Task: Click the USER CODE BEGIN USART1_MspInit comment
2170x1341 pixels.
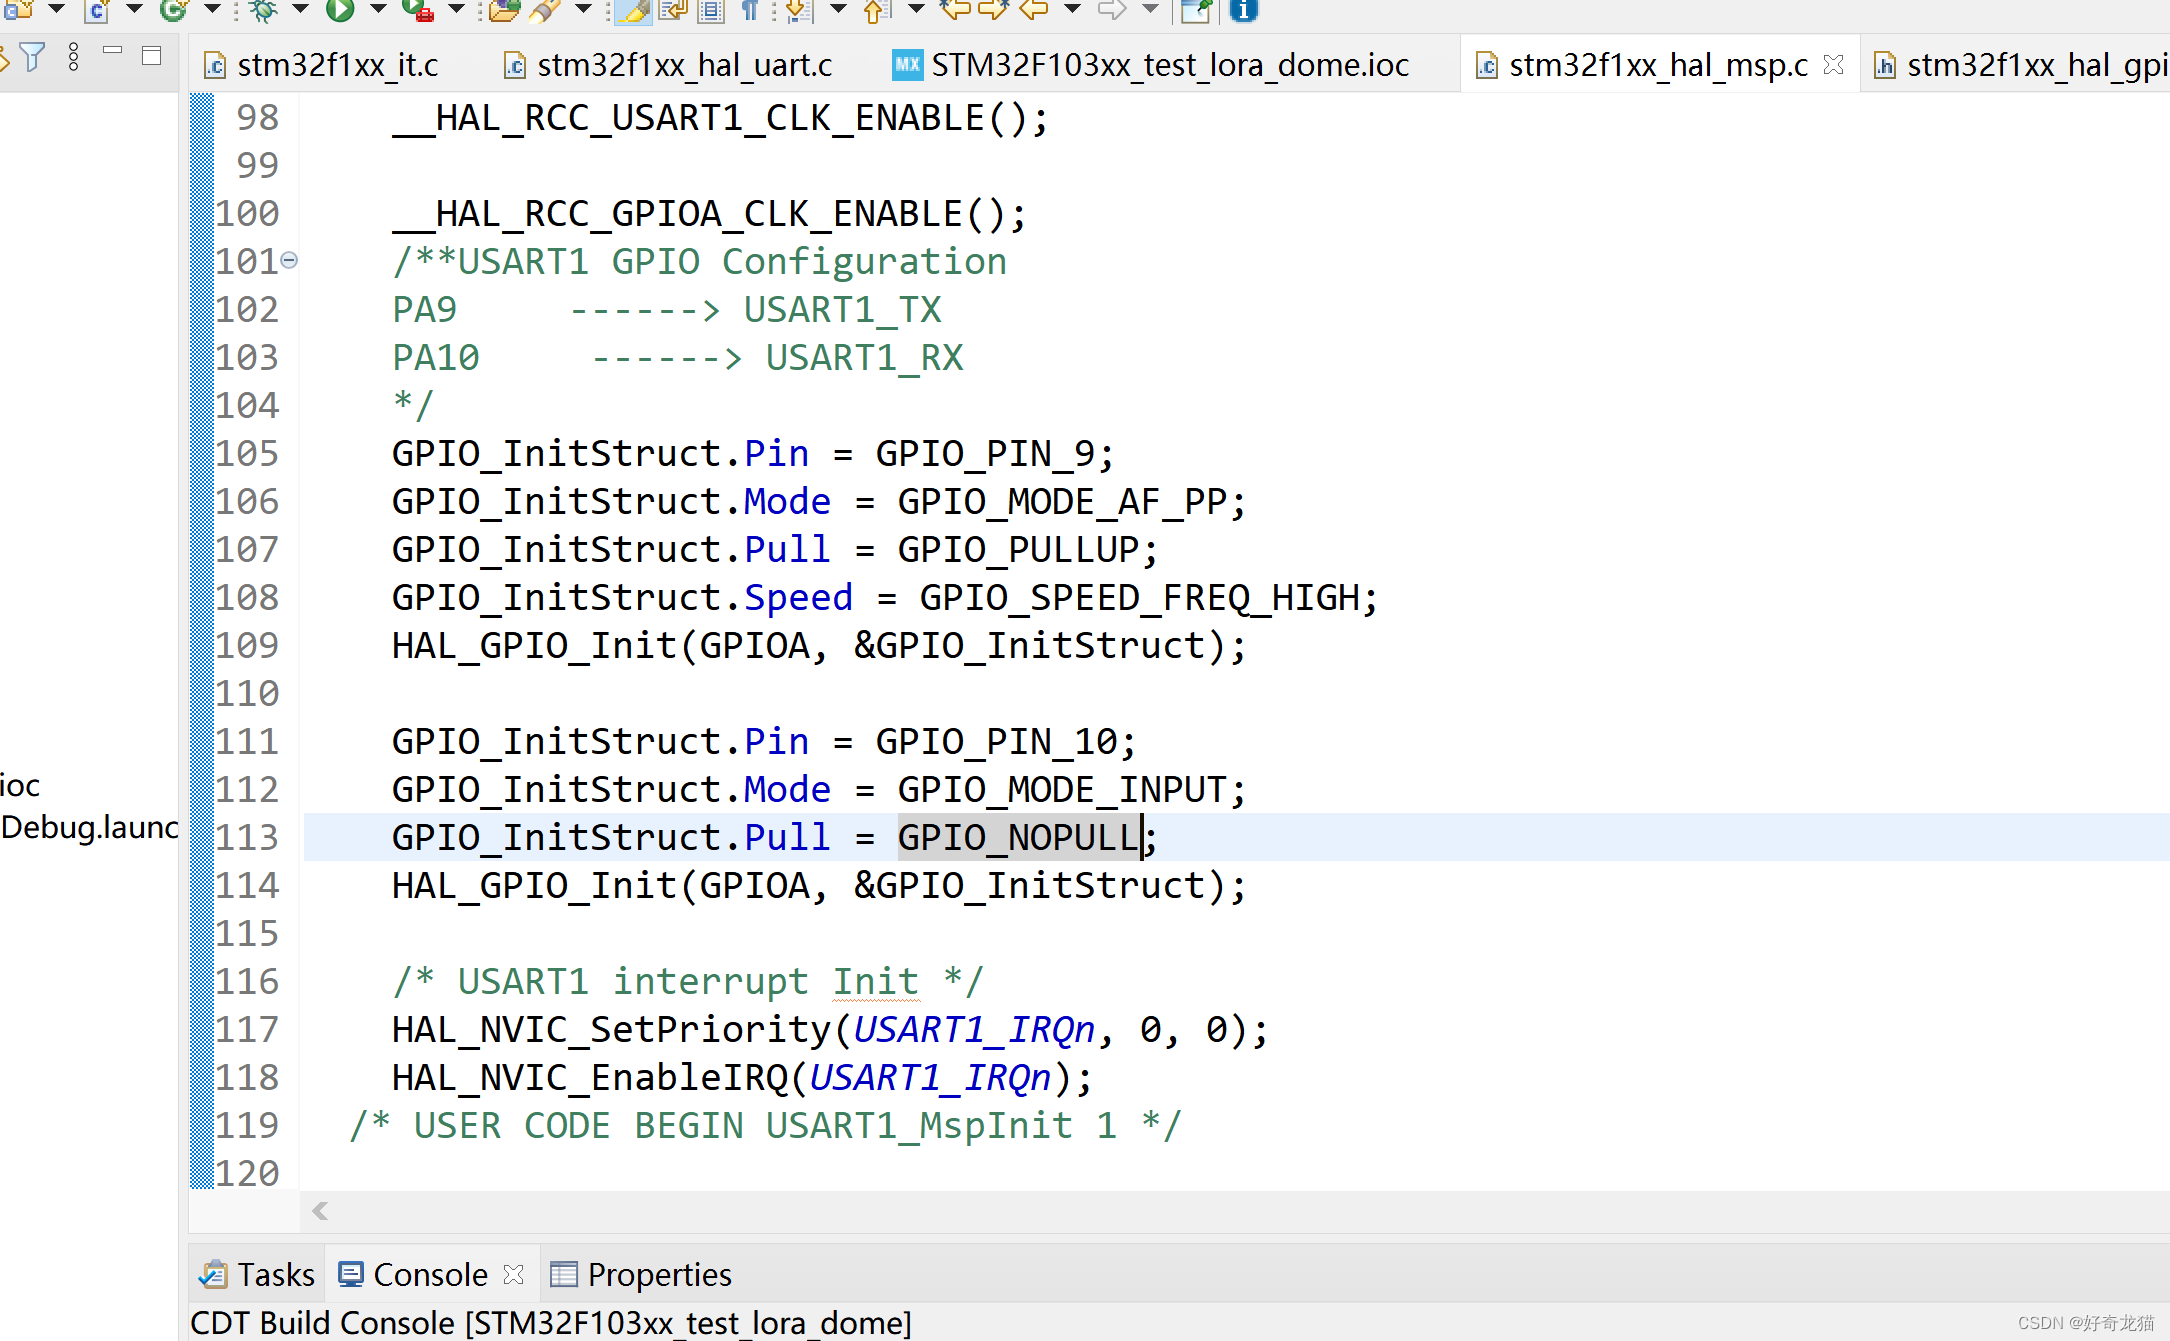Action: [x=765, y=1125]
